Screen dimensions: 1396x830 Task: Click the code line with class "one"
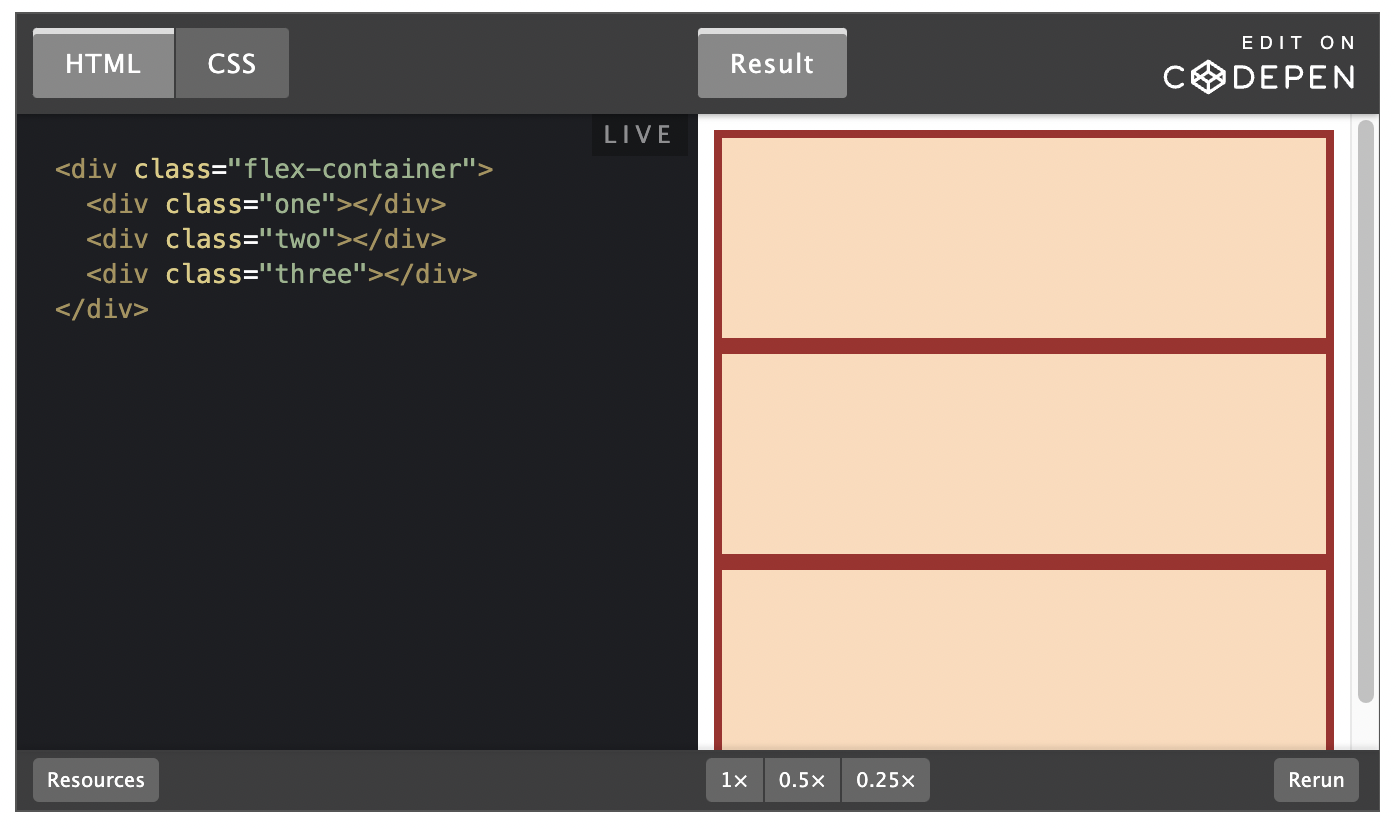(265, 204)
